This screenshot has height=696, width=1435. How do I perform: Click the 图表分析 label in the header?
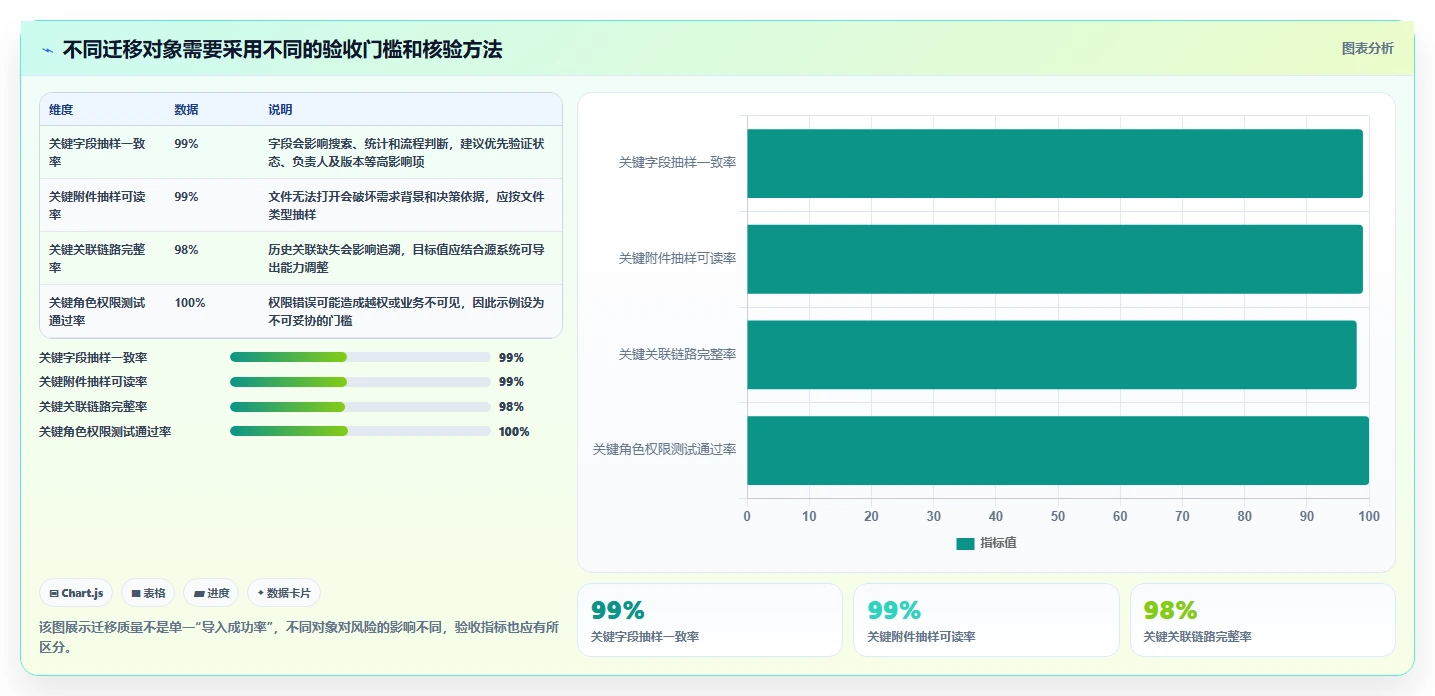(x=1367, y=48)
